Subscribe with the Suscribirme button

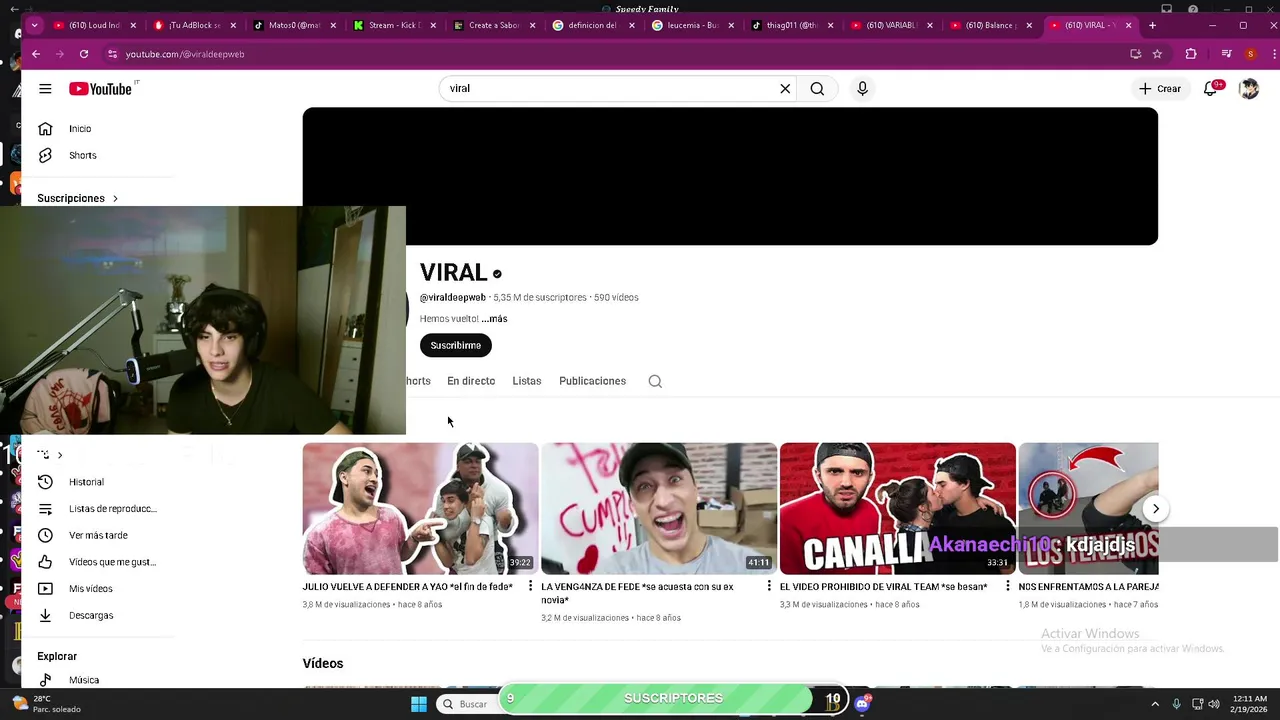pos(456,345)
